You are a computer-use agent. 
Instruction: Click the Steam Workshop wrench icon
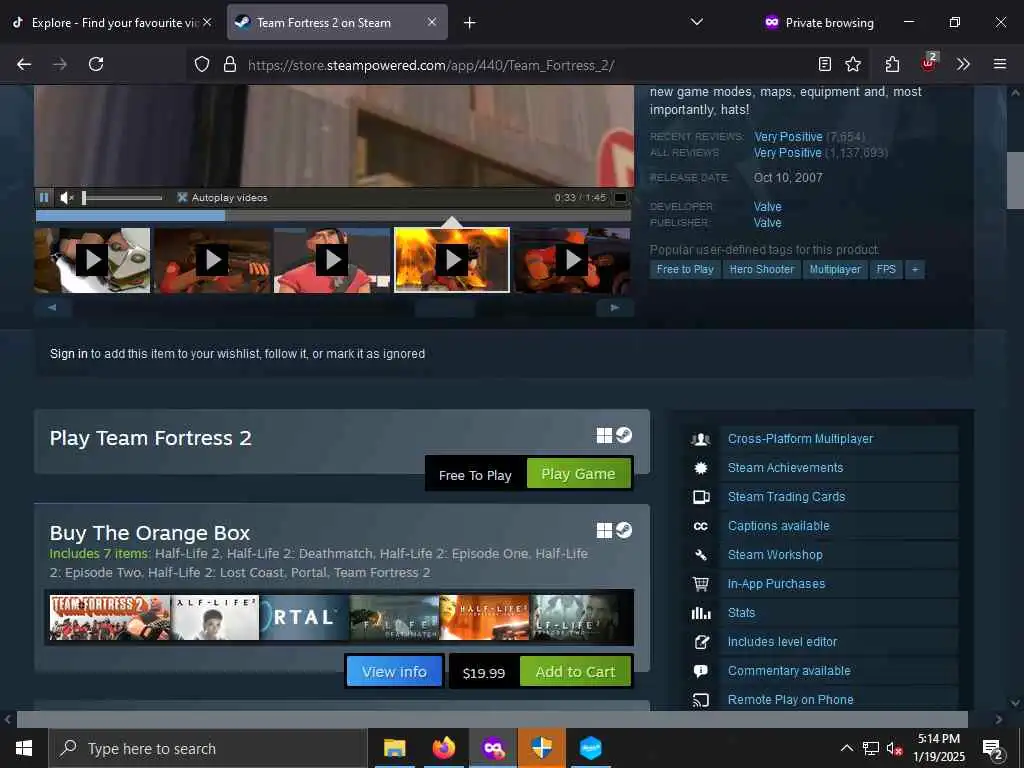pyautogui.click(x=701, y=554)
